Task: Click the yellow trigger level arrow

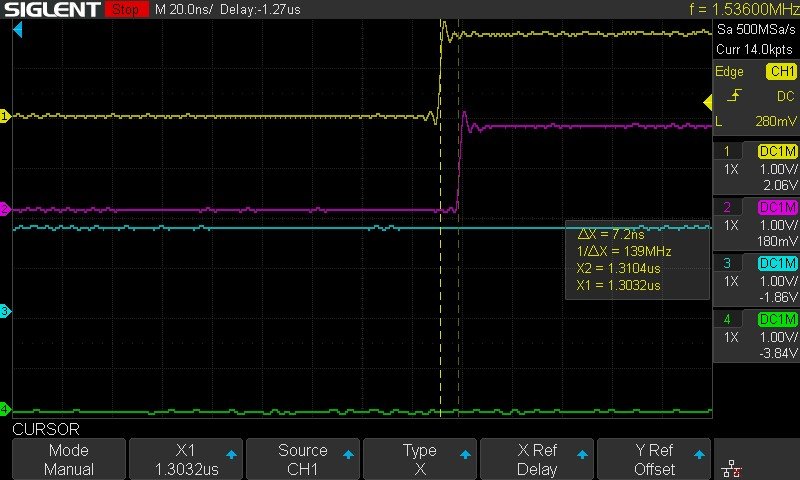Action: pos(708,103)
